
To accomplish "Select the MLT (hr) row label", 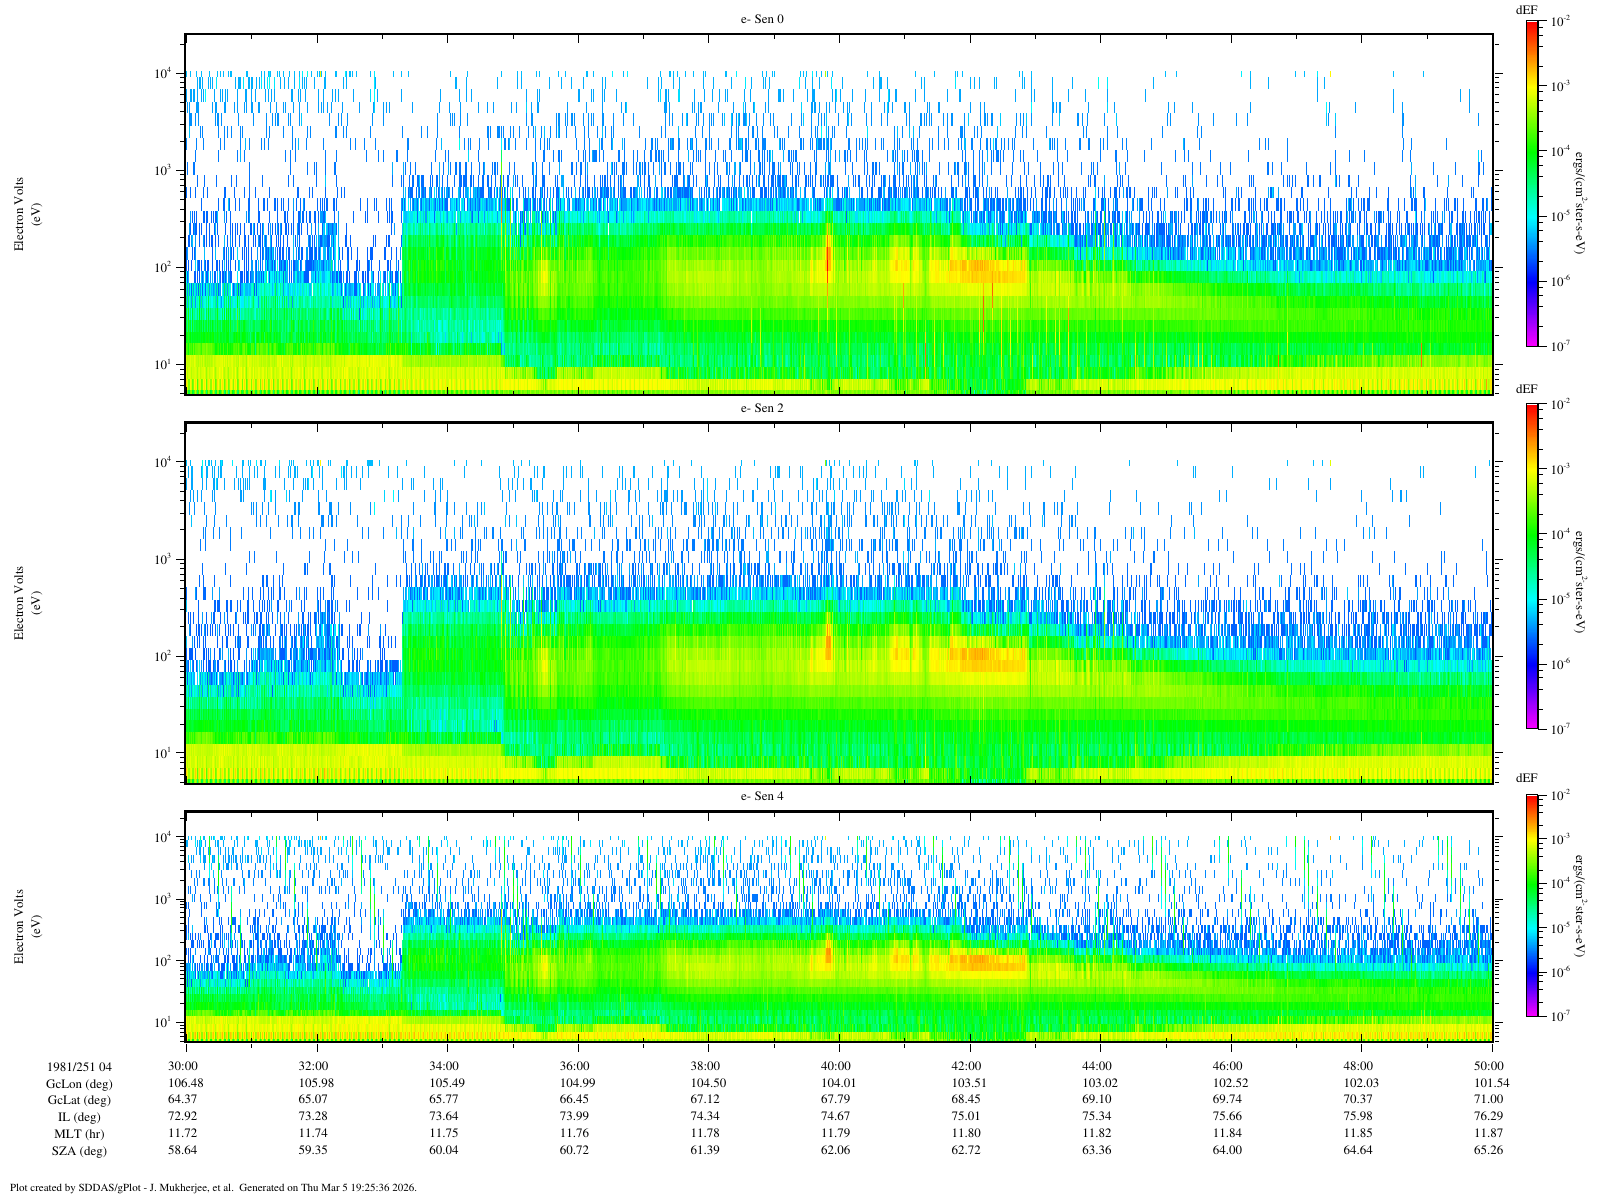I will [79, 1134].
